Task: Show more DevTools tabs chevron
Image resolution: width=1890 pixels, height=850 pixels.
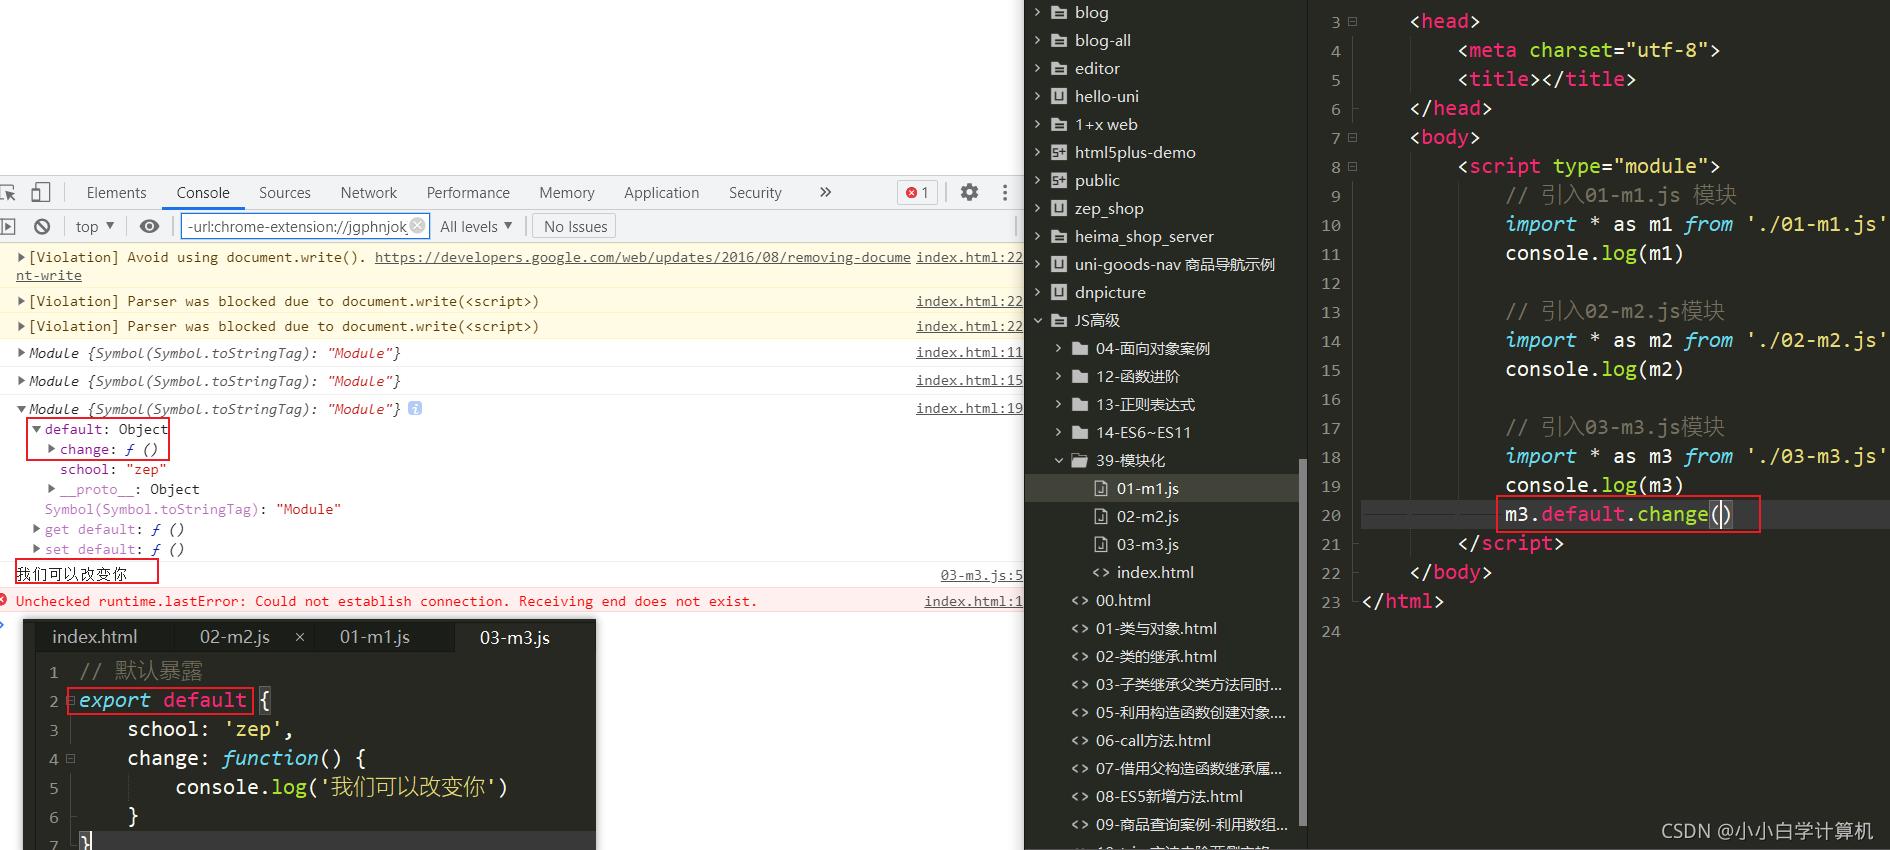Action: click(825, 192)
